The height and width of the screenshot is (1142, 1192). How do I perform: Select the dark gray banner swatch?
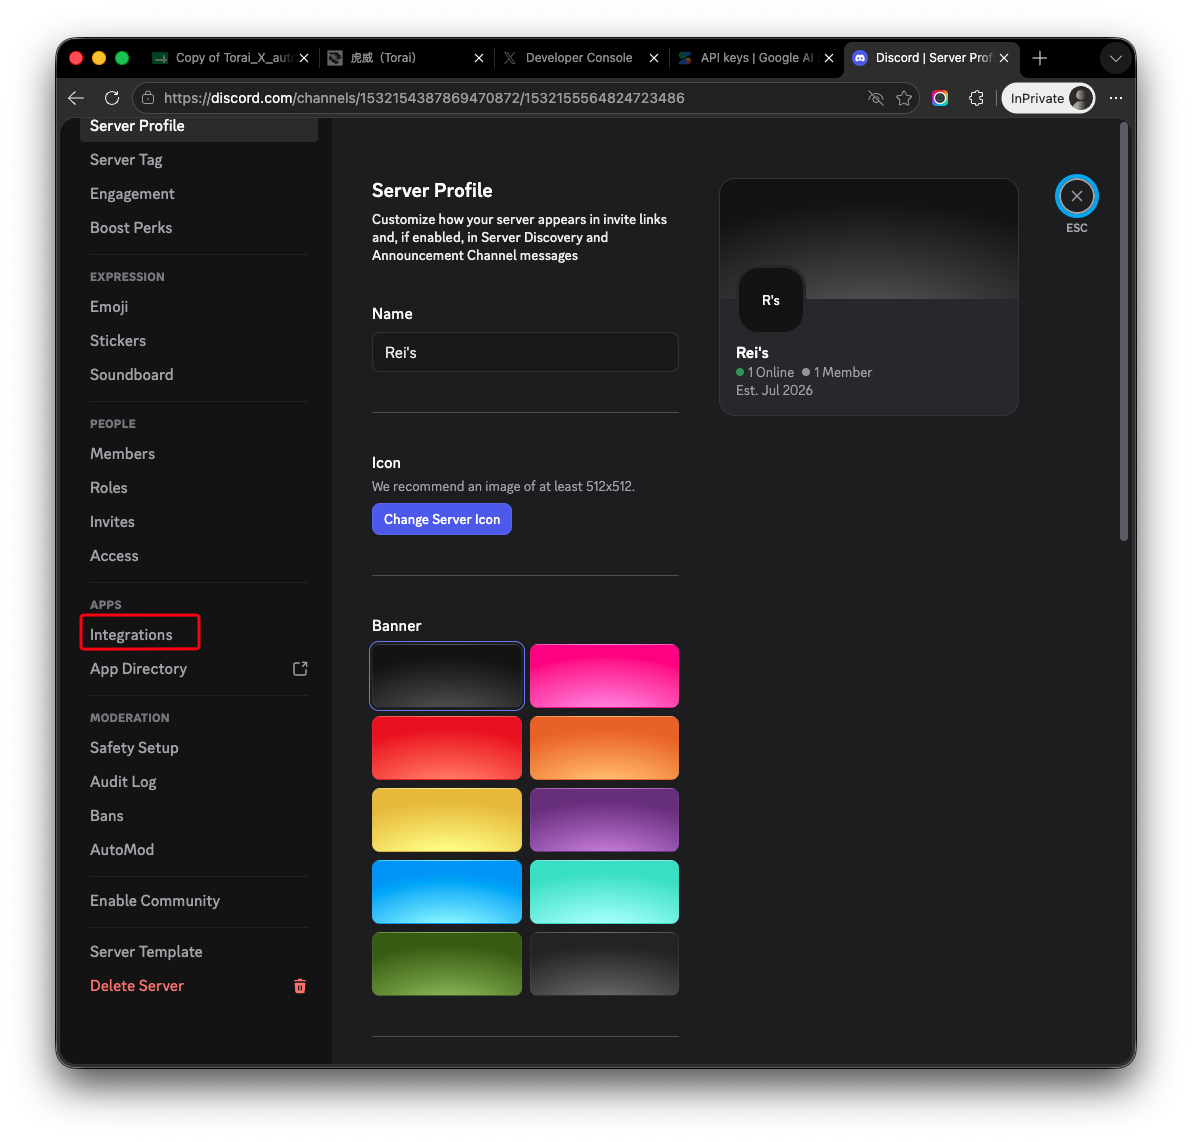click(447, 676)
